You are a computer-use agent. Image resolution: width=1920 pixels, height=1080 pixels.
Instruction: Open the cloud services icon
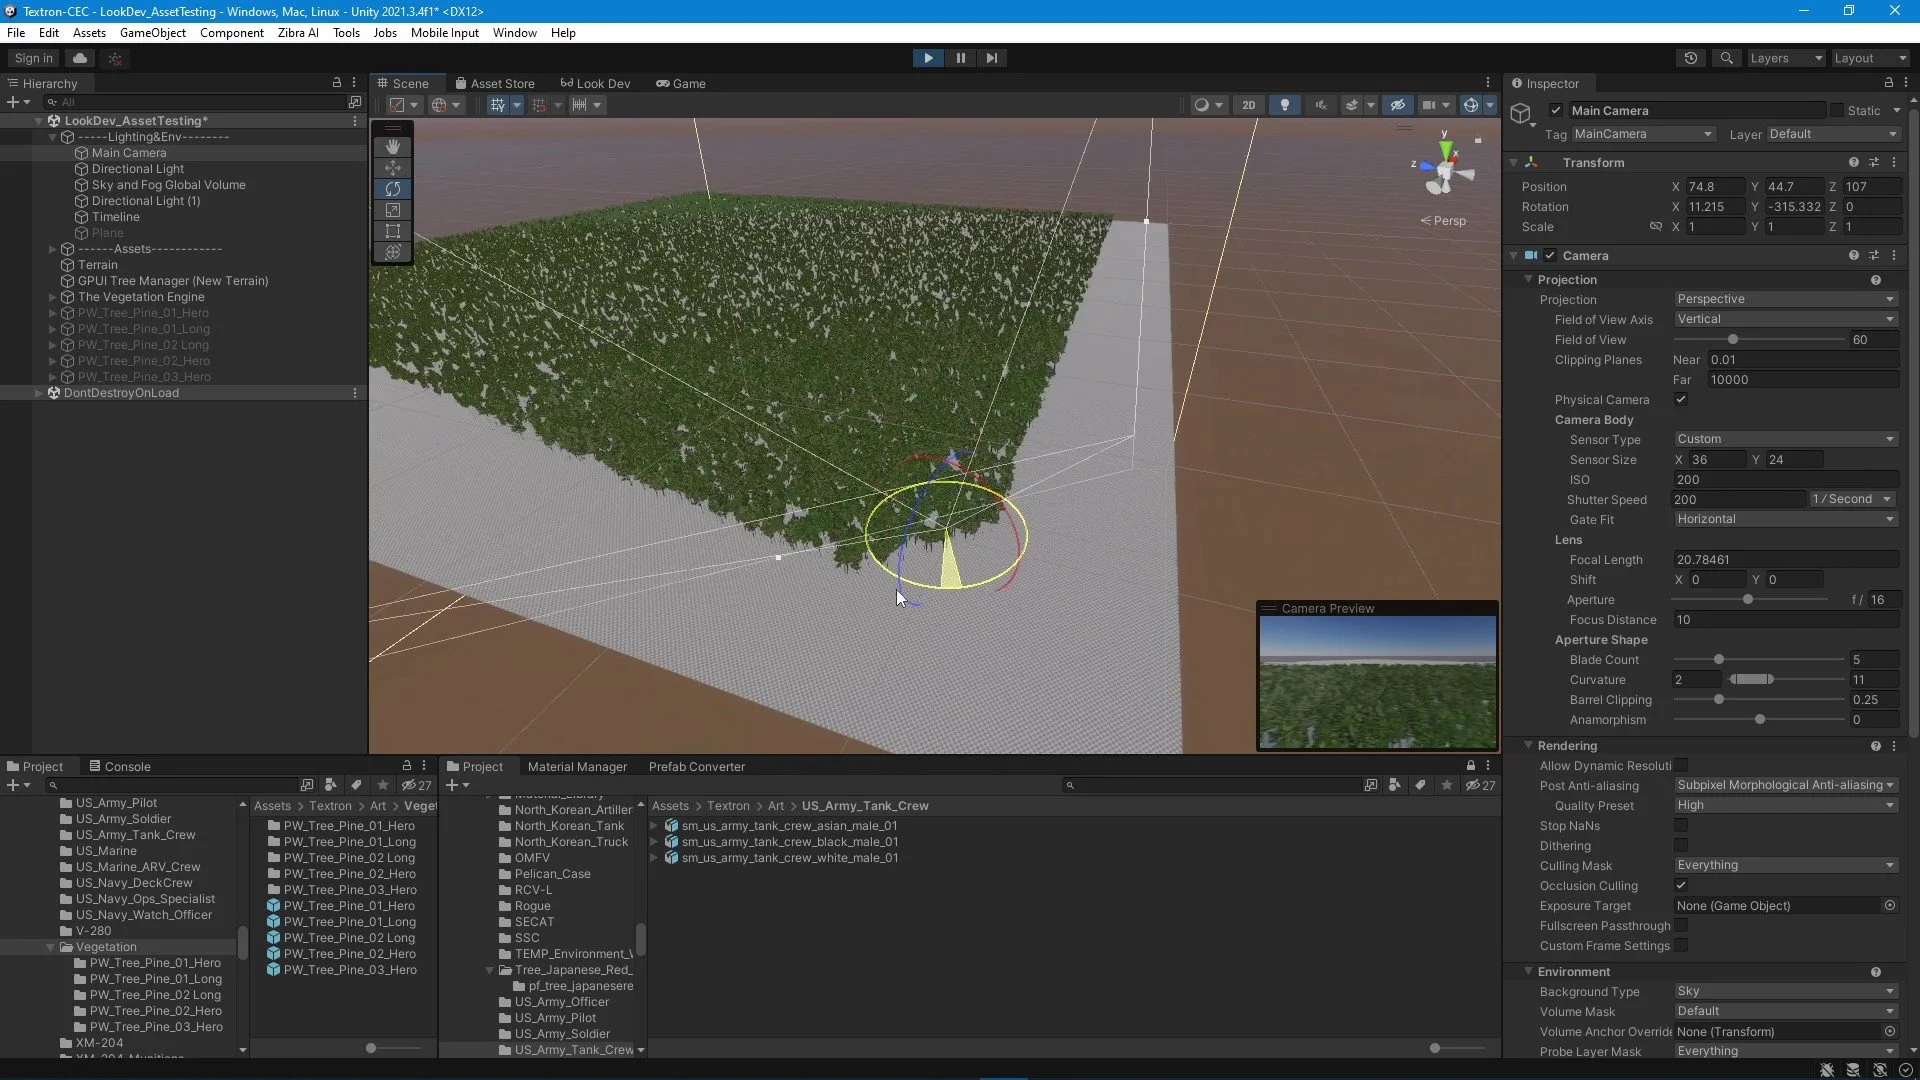pyautogui.click(x=80, y=58)
